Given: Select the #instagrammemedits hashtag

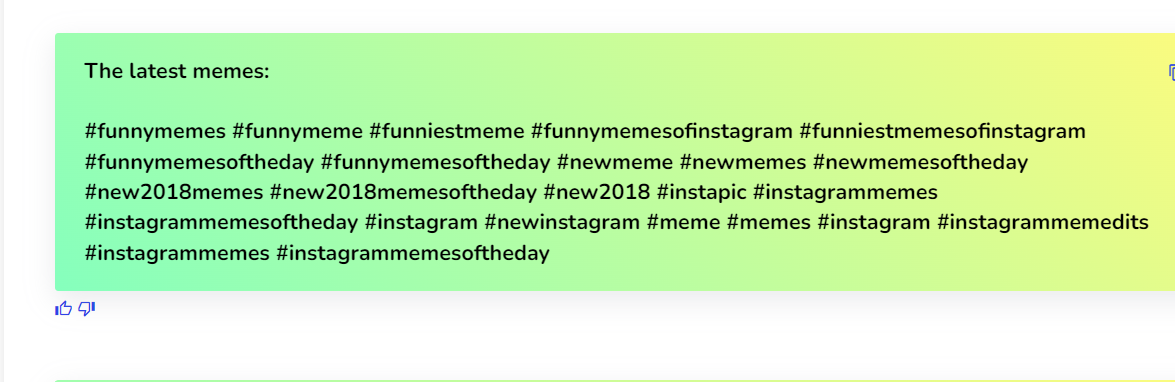Looking at the screenshot, I should point(1043,223).
